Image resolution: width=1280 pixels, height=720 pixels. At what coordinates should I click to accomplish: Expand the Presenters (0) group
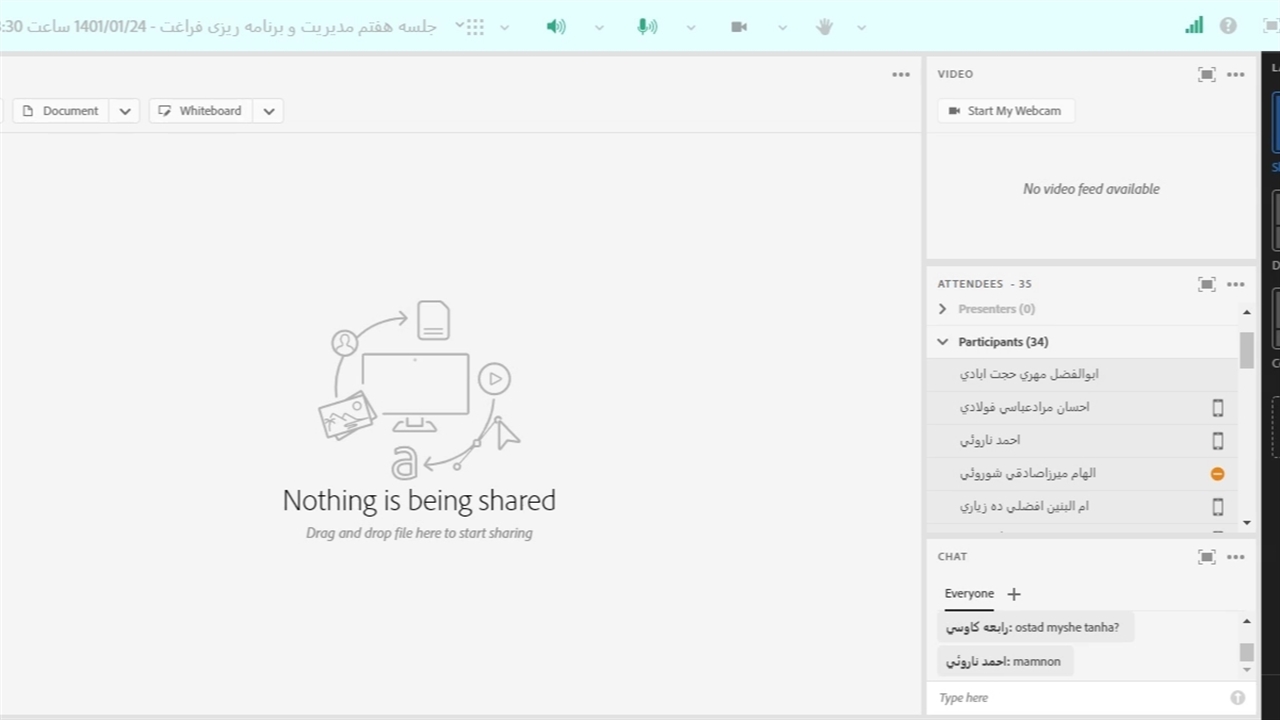click(x=942, y=309)
